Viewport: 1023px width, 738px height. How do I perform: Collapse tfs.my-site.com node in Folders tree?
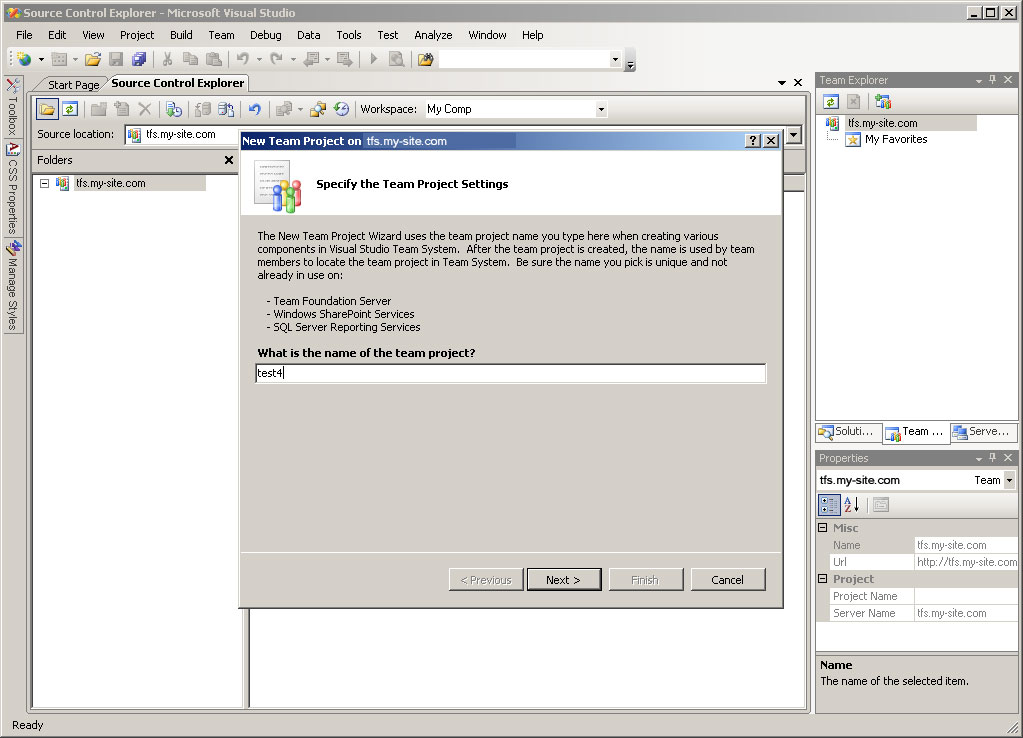(44, 183)
